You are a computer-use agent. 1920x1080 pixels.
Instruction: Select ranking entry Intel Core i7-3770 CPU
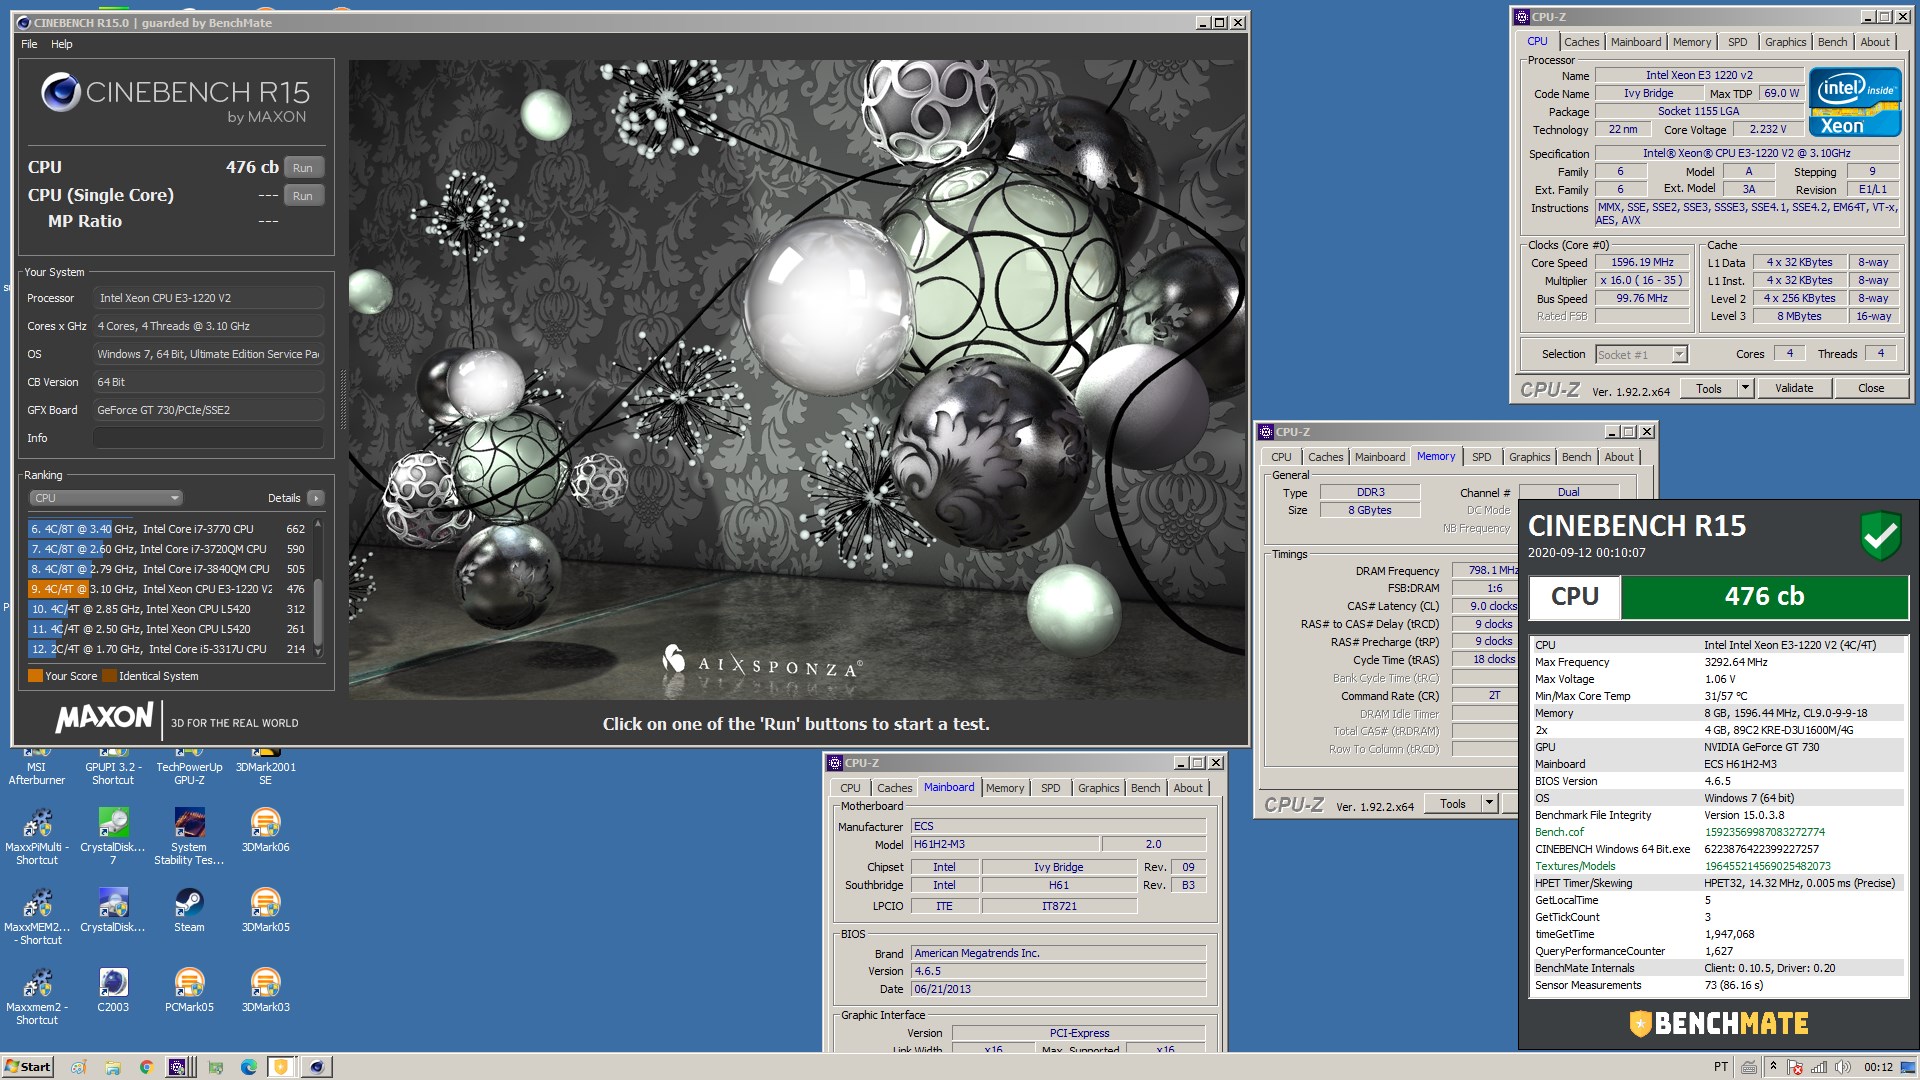point(168,529)
